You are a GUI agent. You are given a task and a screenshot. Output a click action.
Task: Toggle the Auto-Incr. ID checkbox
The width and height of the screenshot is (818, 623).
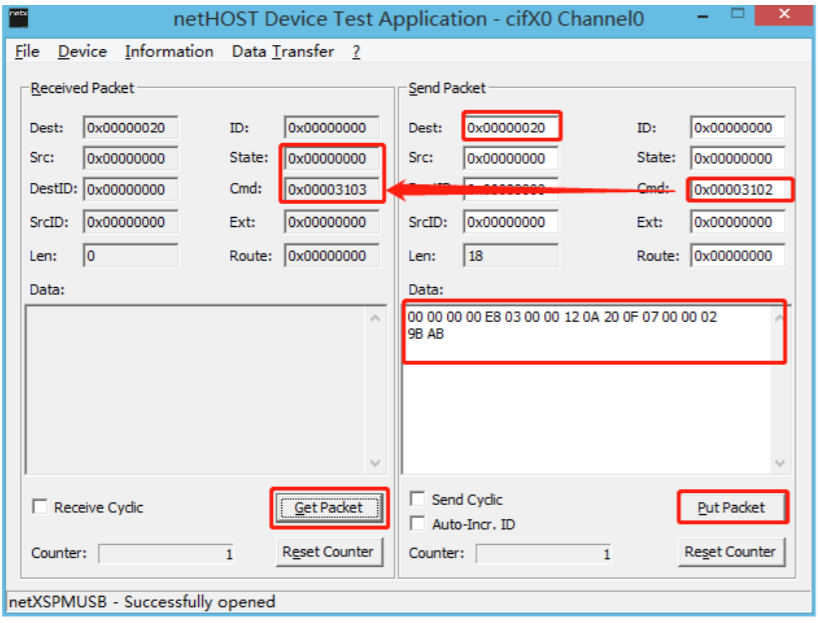point(417,523)
